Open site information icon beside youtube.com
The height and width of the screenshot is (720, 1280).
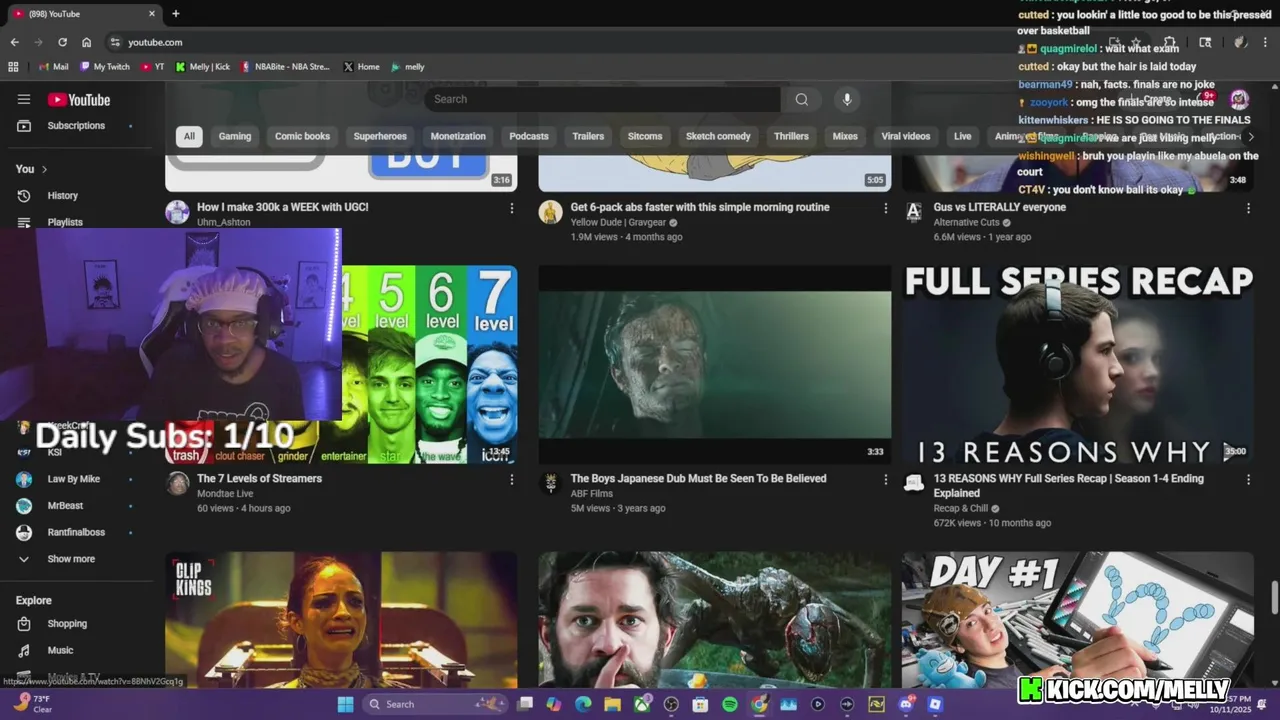pyautogui.click(x=115, y=42)
